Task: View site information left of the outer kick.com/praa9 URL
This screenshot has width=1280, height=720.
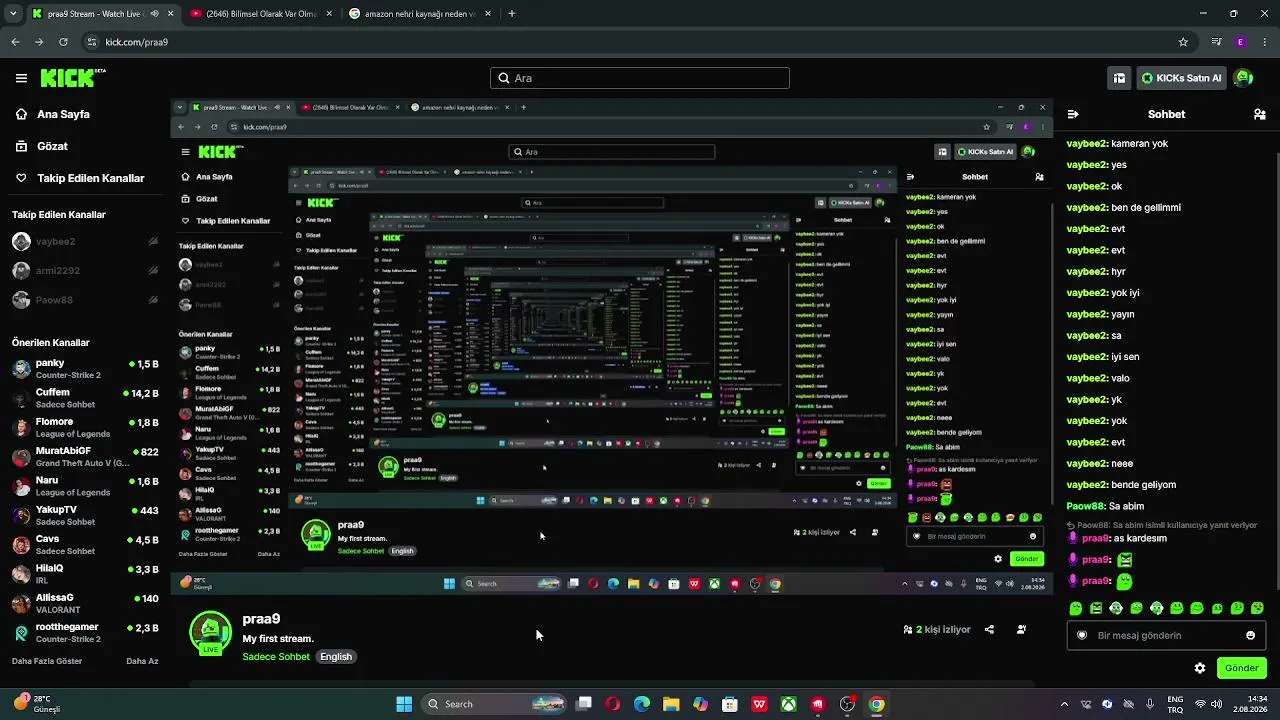Action: tap(92, 42)
